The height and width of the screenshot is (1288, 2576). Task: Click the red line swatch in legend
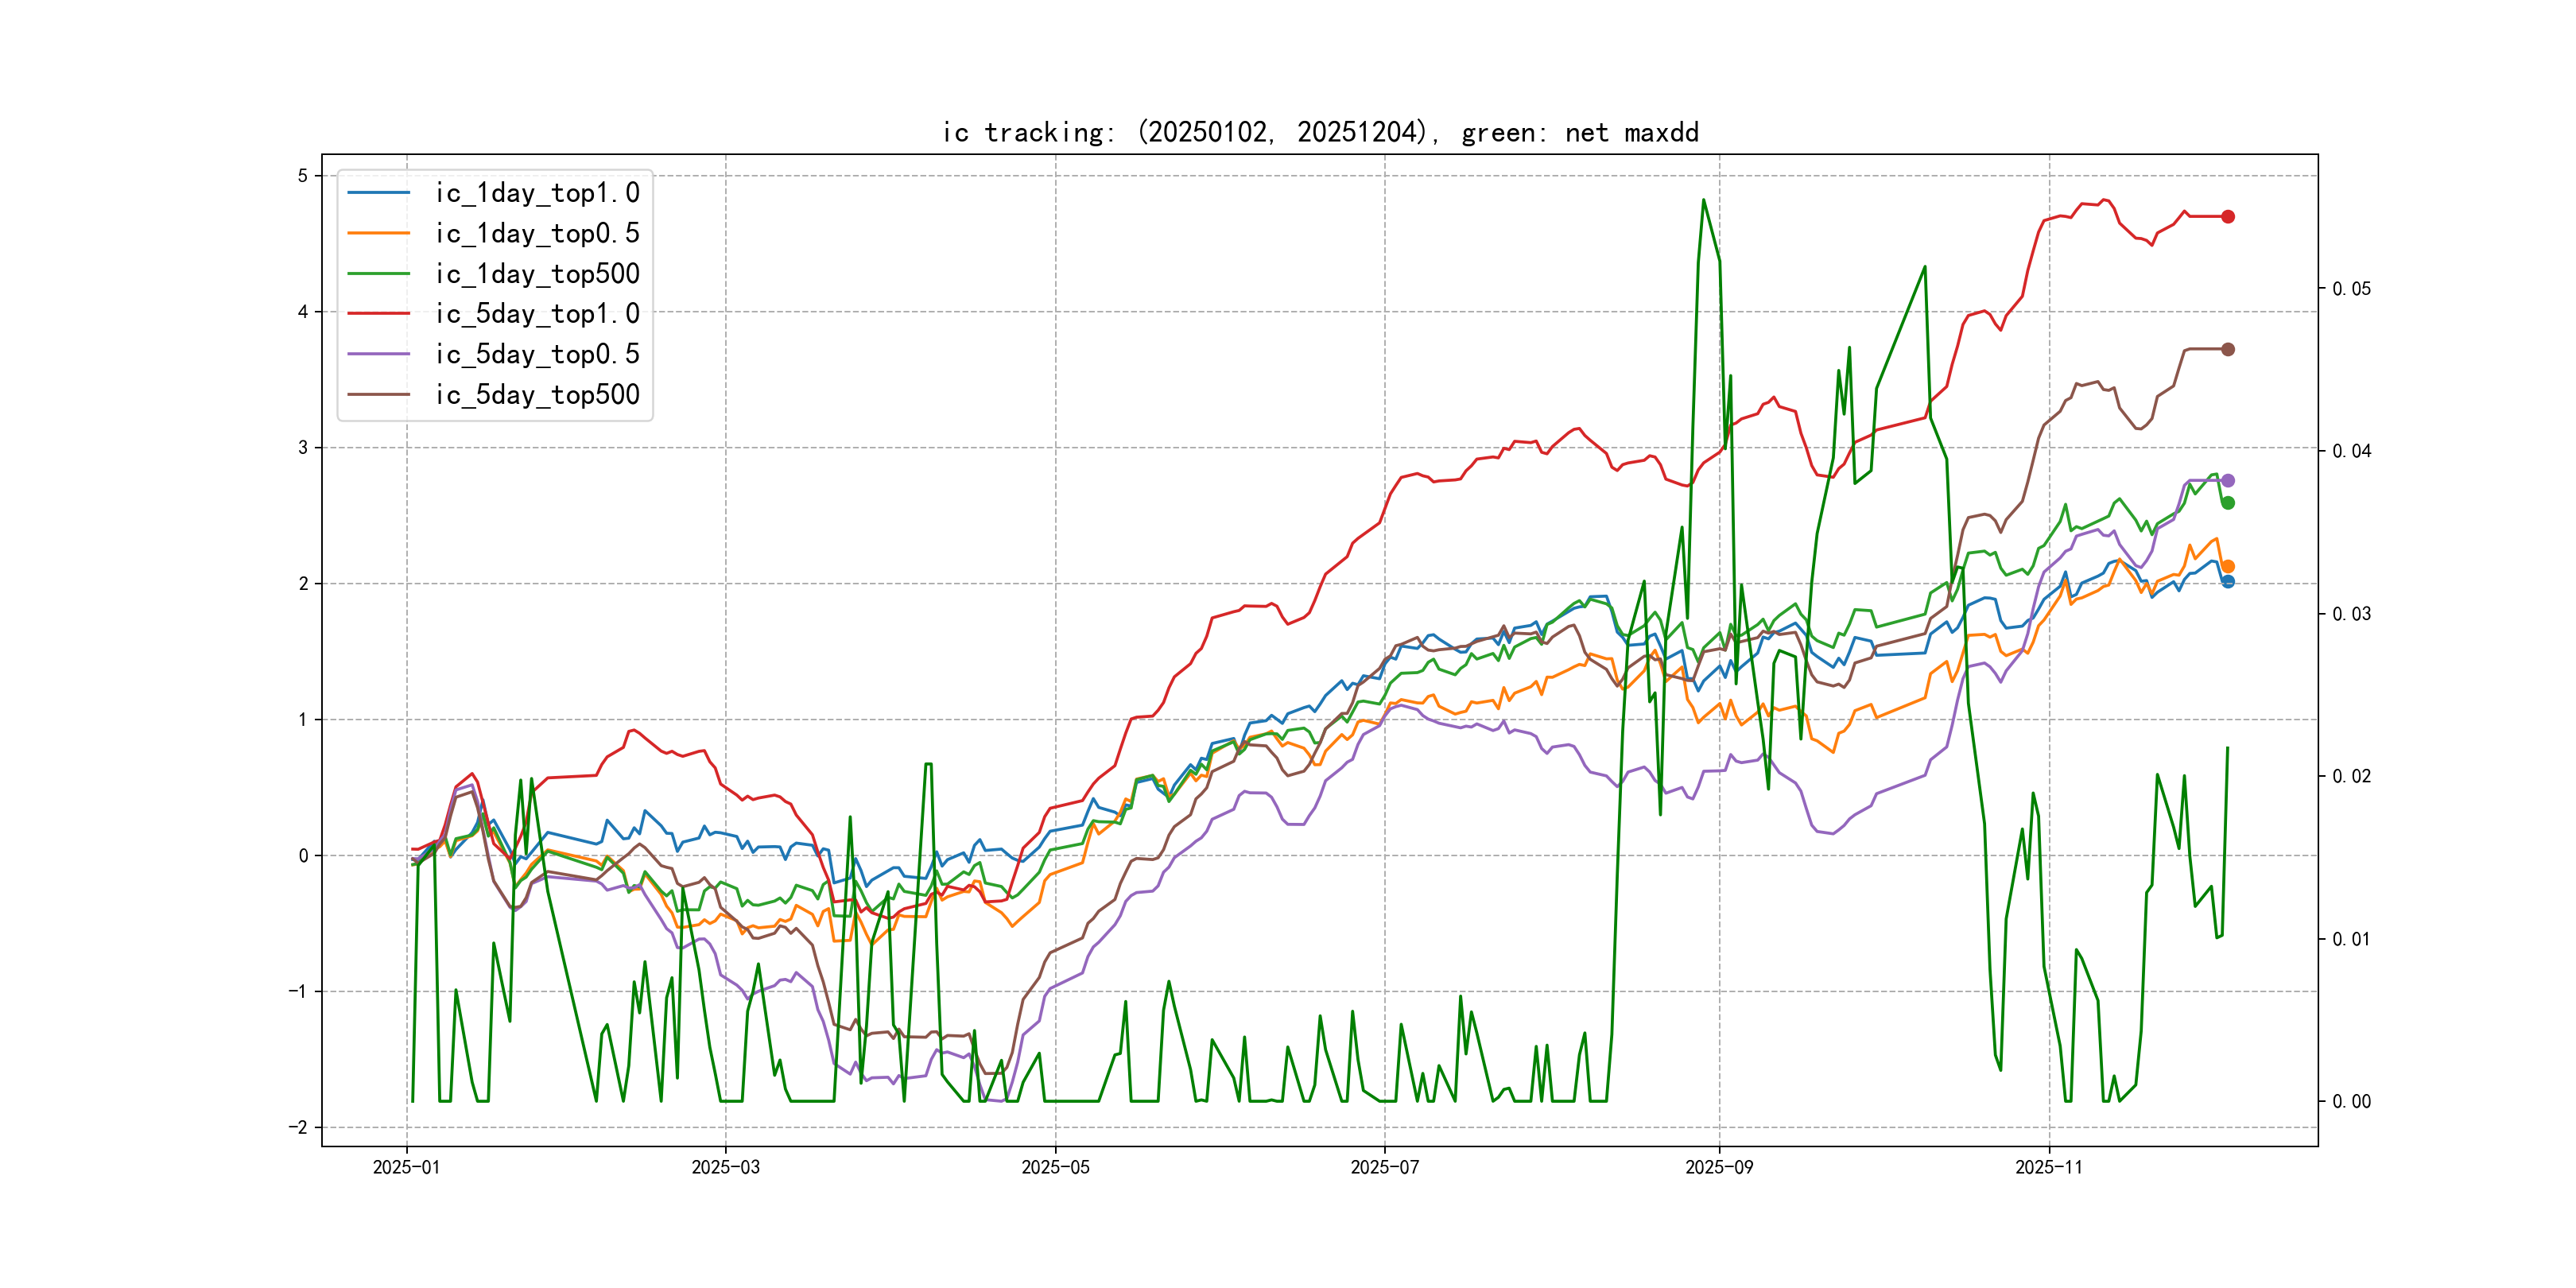point(378,314)
